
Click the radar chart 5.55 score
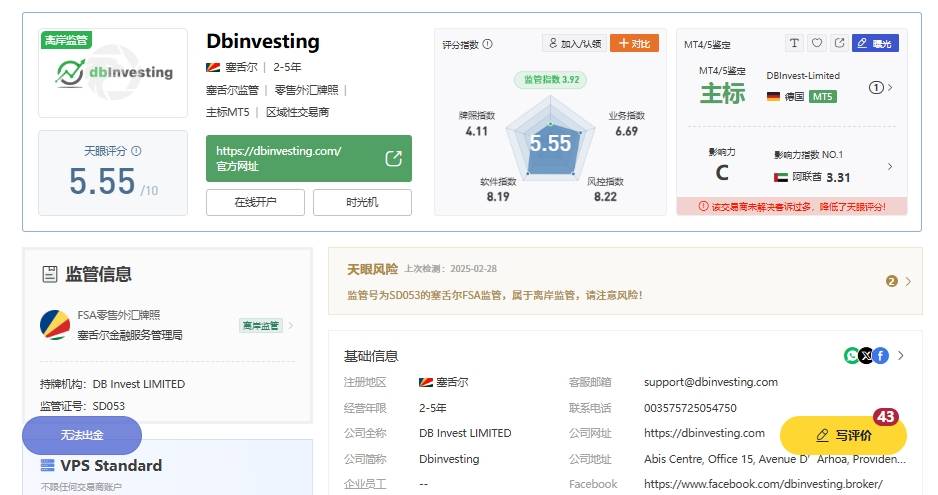click(550, 143)
